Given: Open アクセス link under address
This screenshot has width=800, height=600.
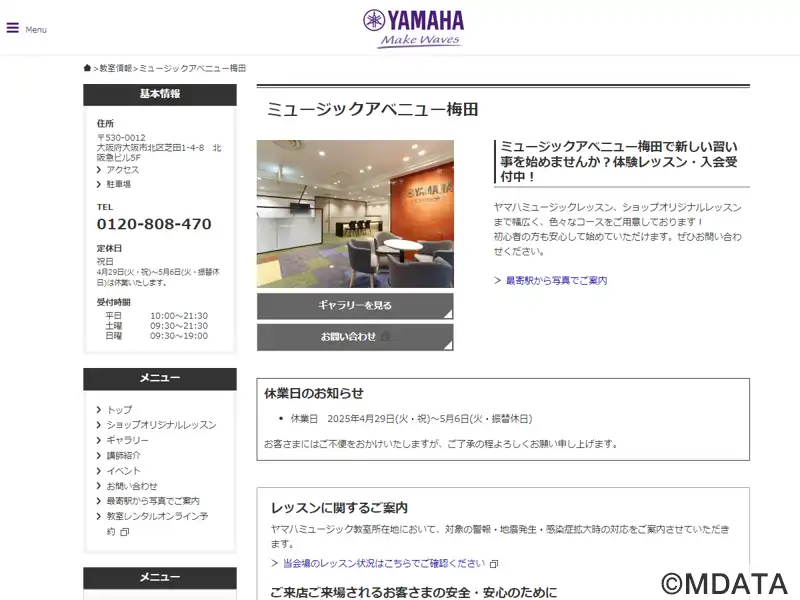Looking at the screenshot, I should (x=122, y=170).
